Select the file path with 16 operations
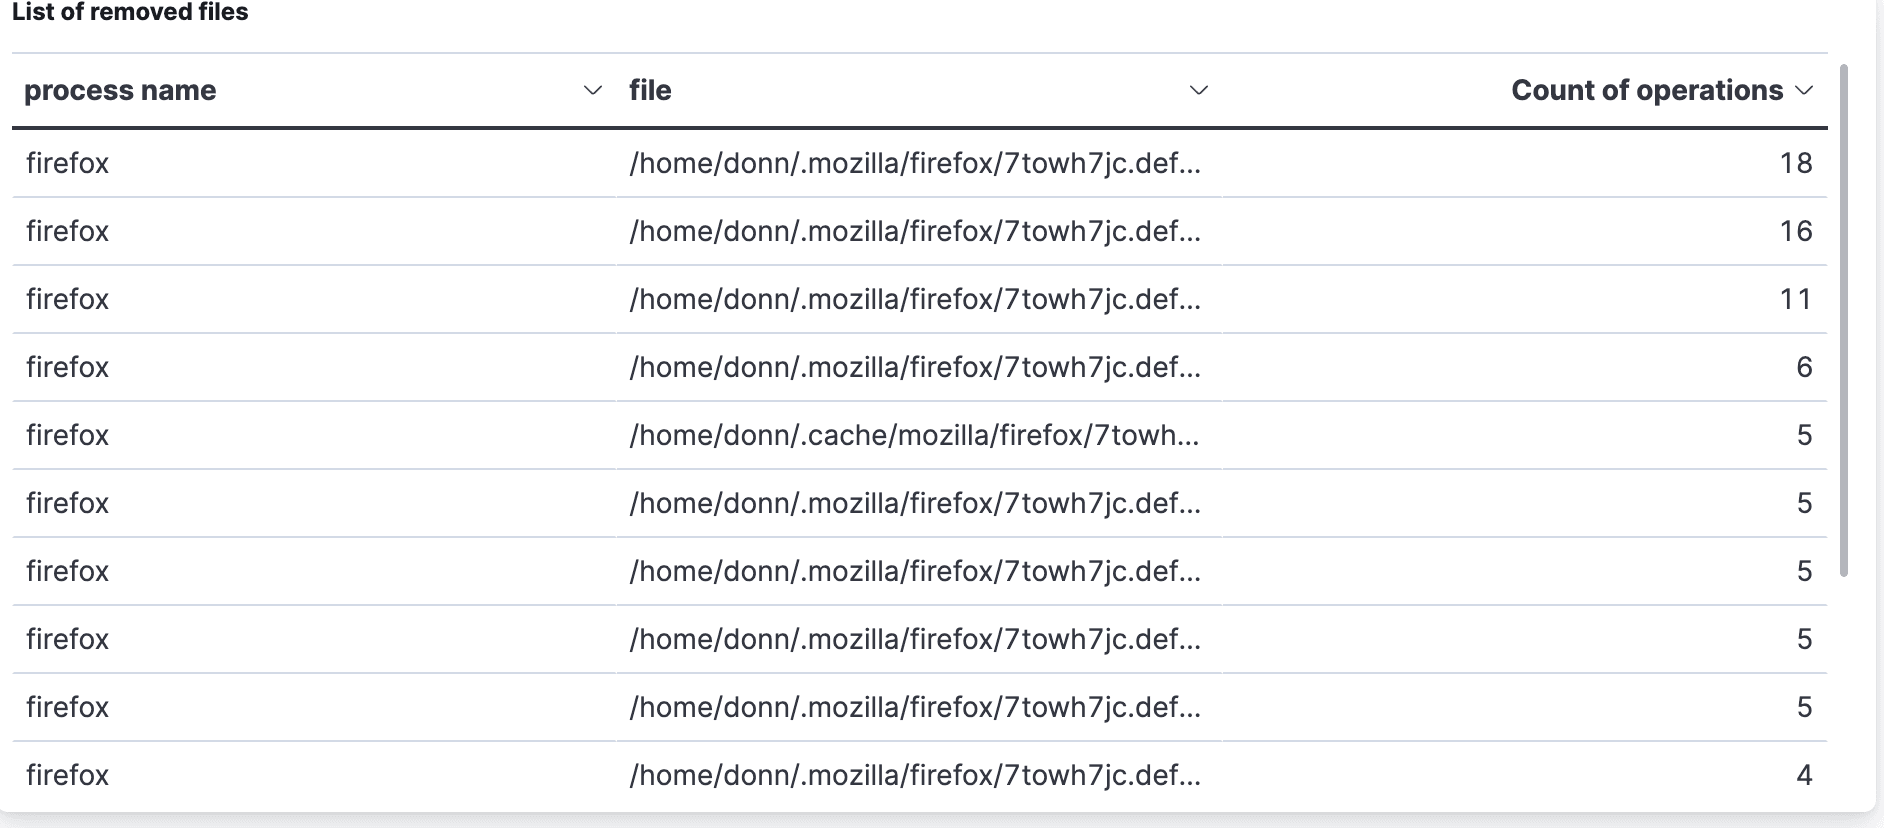The height and width of the screenshot is (828, 1884). pyautogui.click(x=914, y=231)
